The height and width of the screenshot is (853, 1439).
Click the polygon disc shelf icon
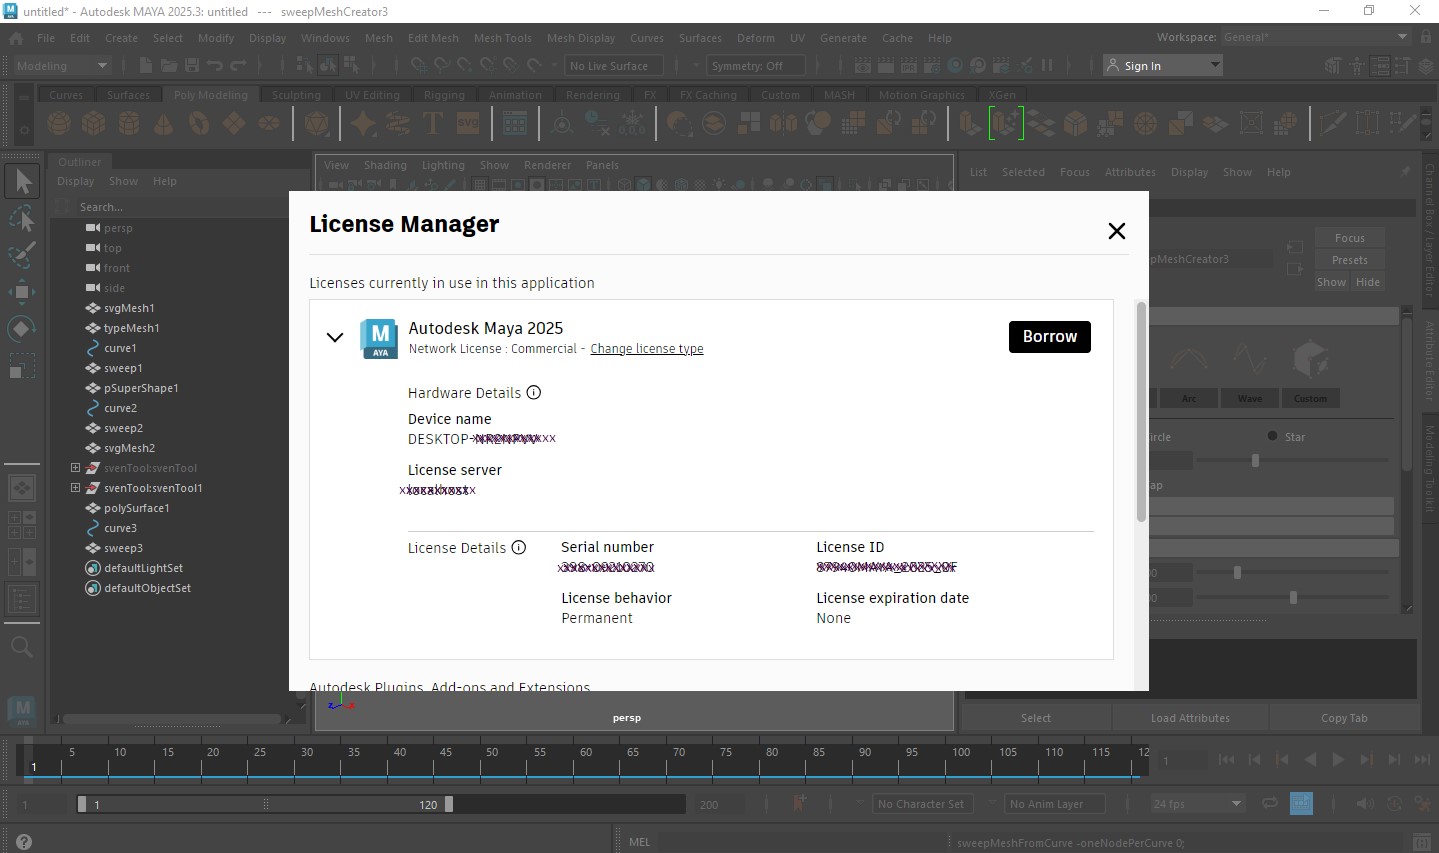[x=269, y=124]
